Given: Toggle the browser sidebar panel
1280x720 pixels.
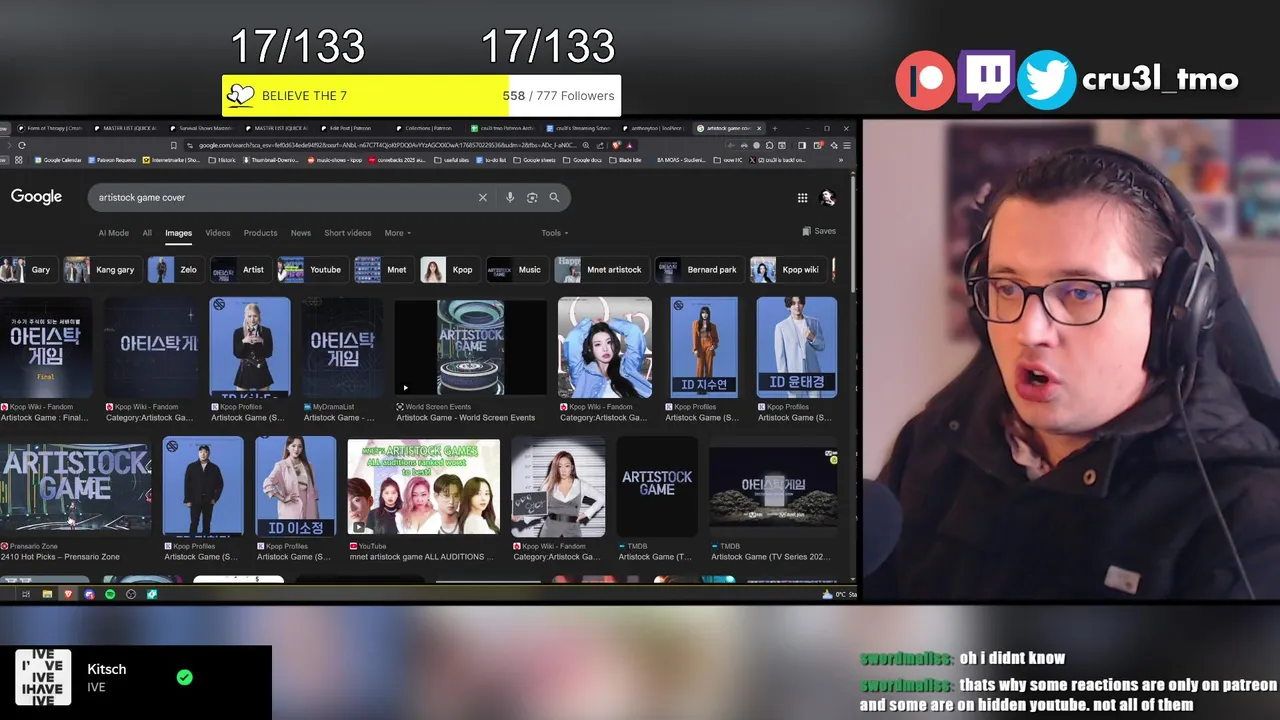Looking at the screenshot, I should [x=801, y=145].
